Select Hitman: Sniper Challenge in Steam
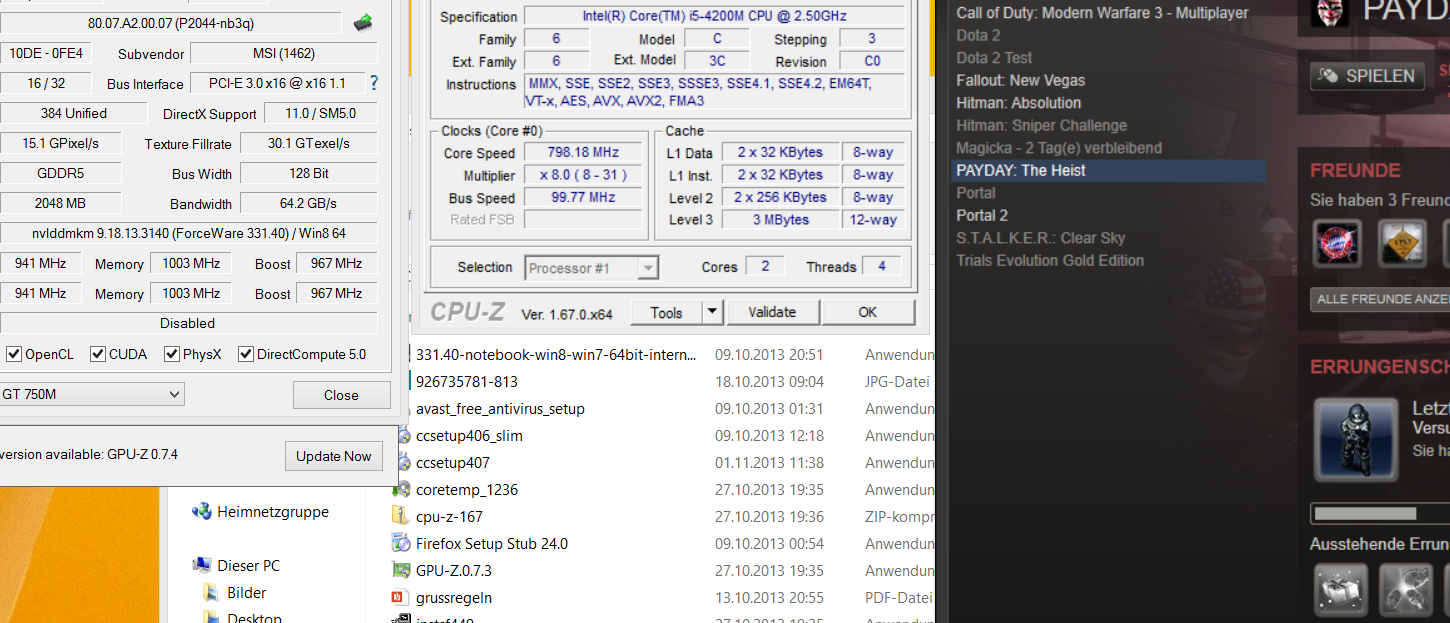The width and height of the screenshot is (1450, 623). pos(1041,125)
